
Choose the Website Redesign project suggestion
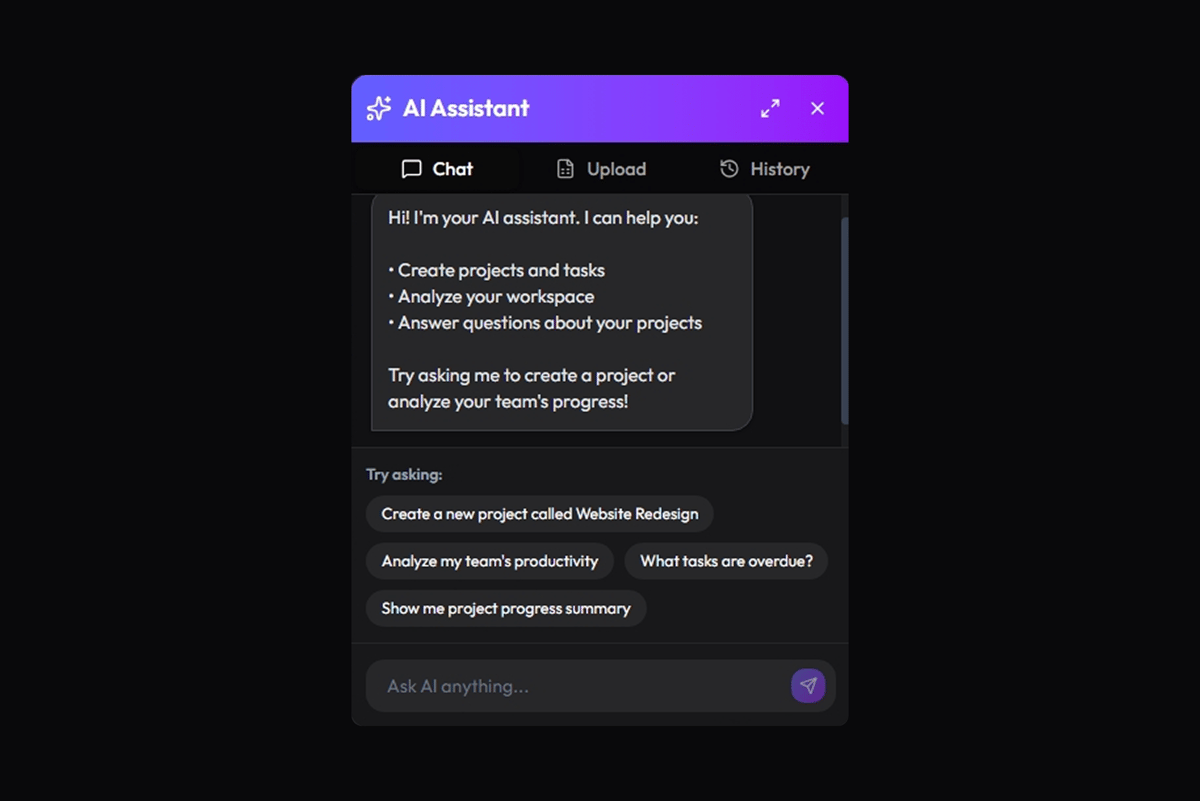tap(540, 514)
